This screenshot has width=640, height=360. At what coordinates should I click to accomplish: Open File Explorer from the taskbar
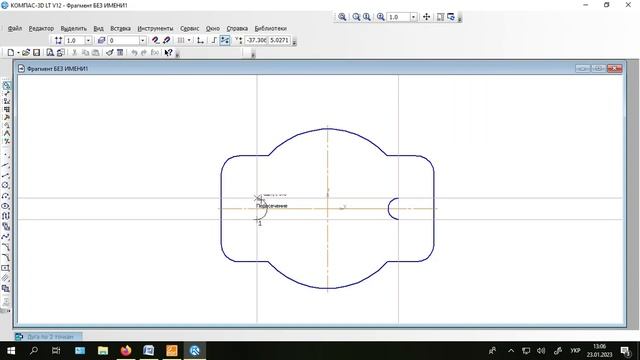pos(103,351)
